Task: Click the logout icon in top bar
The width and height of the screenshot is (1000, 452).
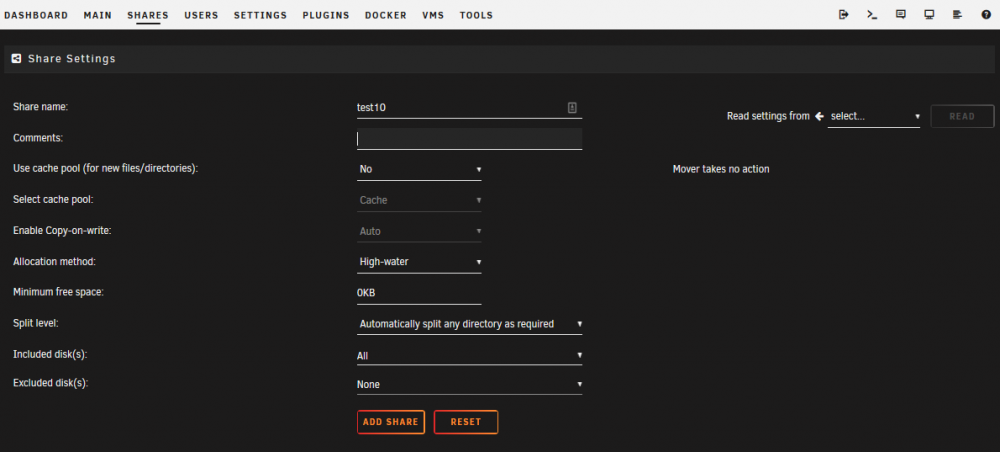Action: coord(844,15)
